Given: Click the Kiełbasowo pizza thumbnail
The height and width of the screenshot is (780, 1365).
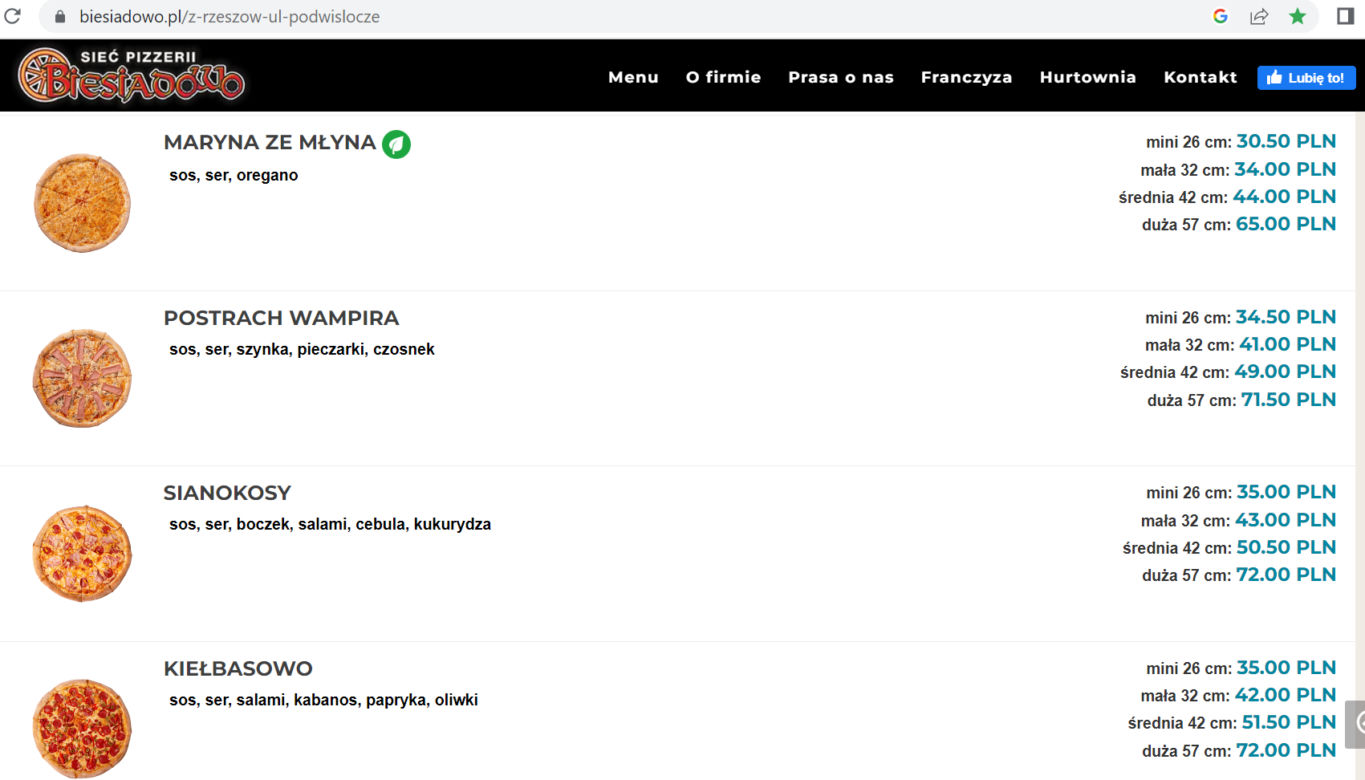Looking at the screenshot, I should pyautogui.click(x=82, y=728).
